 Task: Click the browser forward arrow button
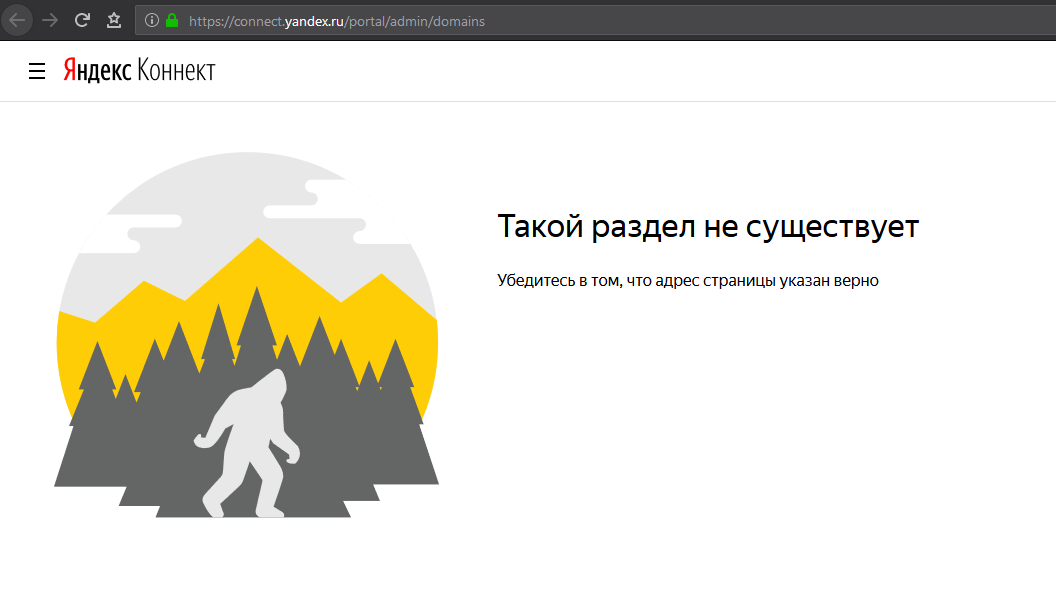(x=50, y=20)
